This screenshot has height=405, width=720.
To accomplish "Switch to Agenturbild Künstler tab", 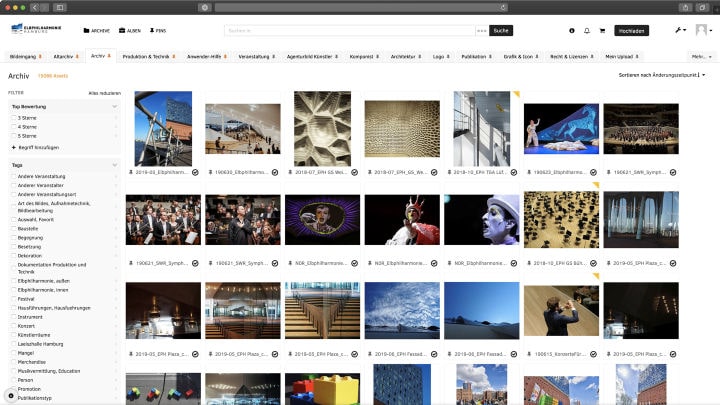I will (x=309, y=56).
